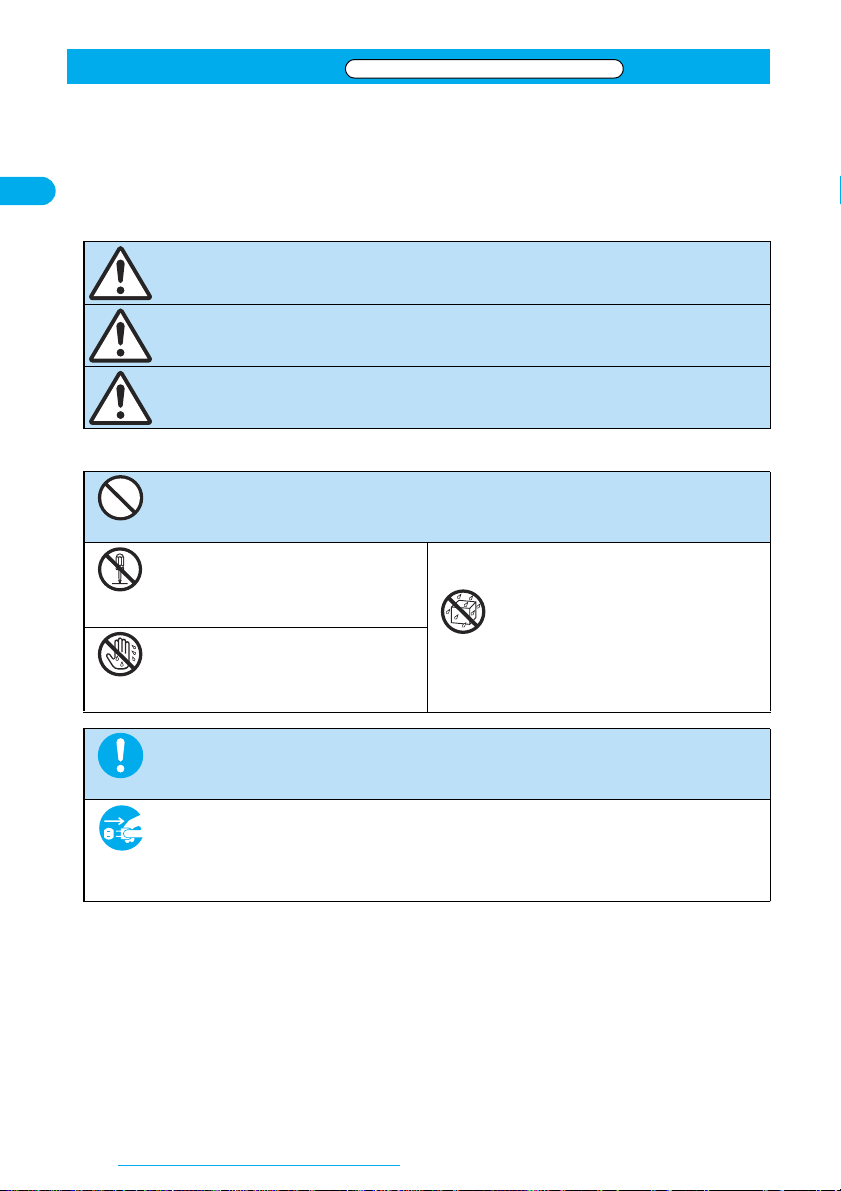Click the plain prohibition circle-slash icon

(x=121, y=498)
